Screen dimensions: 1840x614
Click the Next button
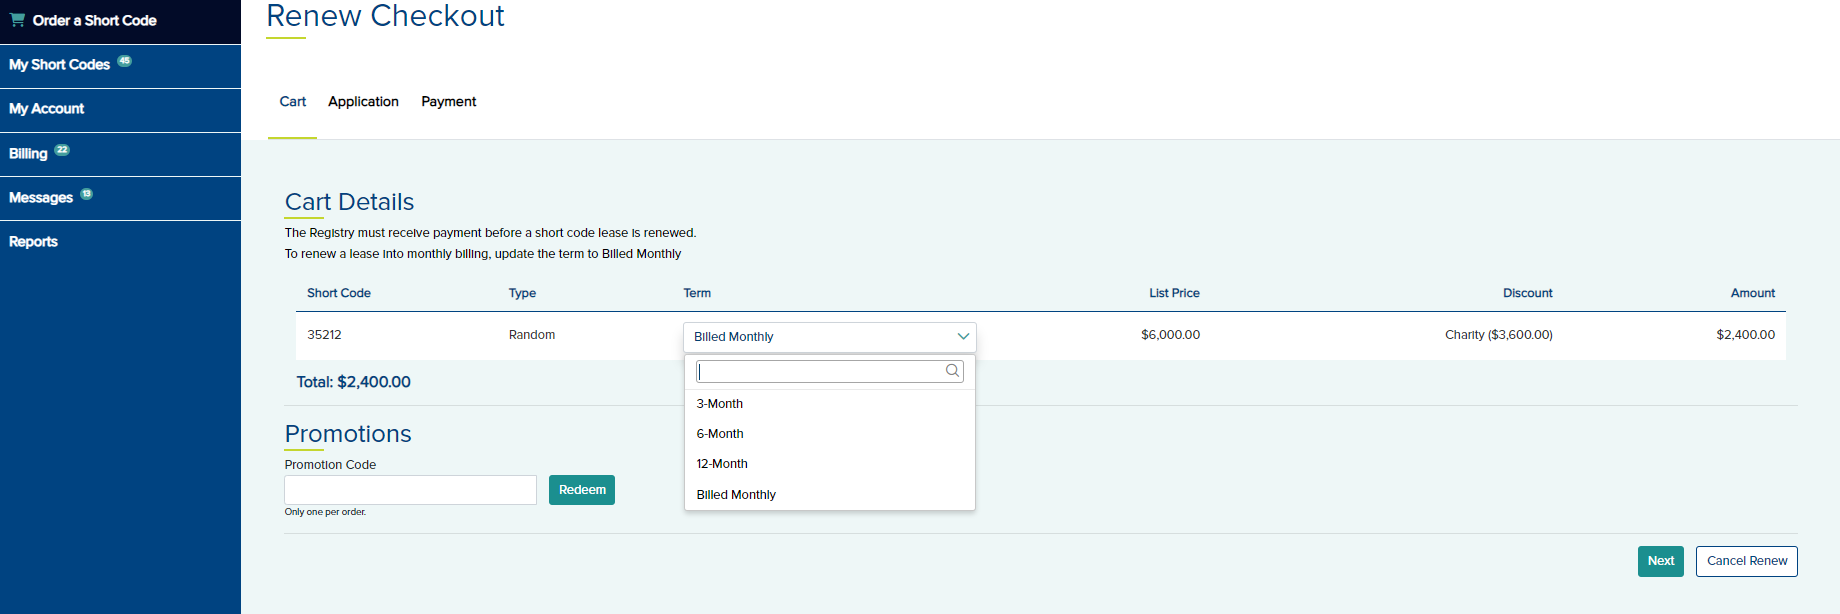click(x=1660, y=561)
